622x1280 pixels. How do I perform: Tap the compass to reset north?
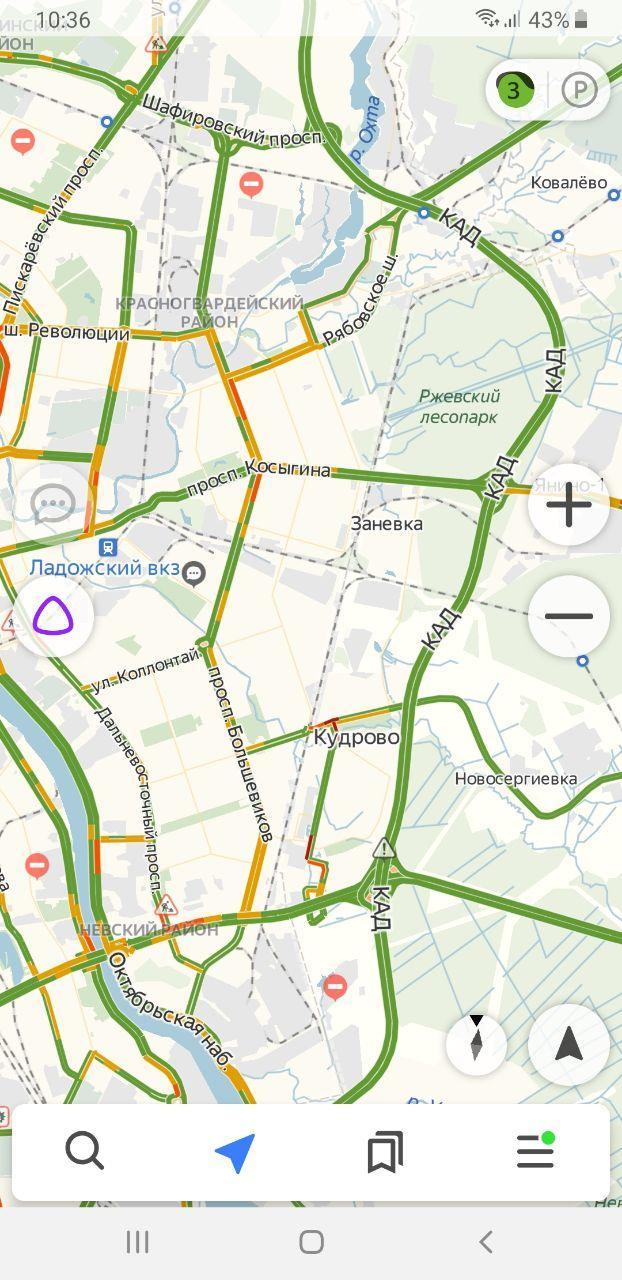476,1043
